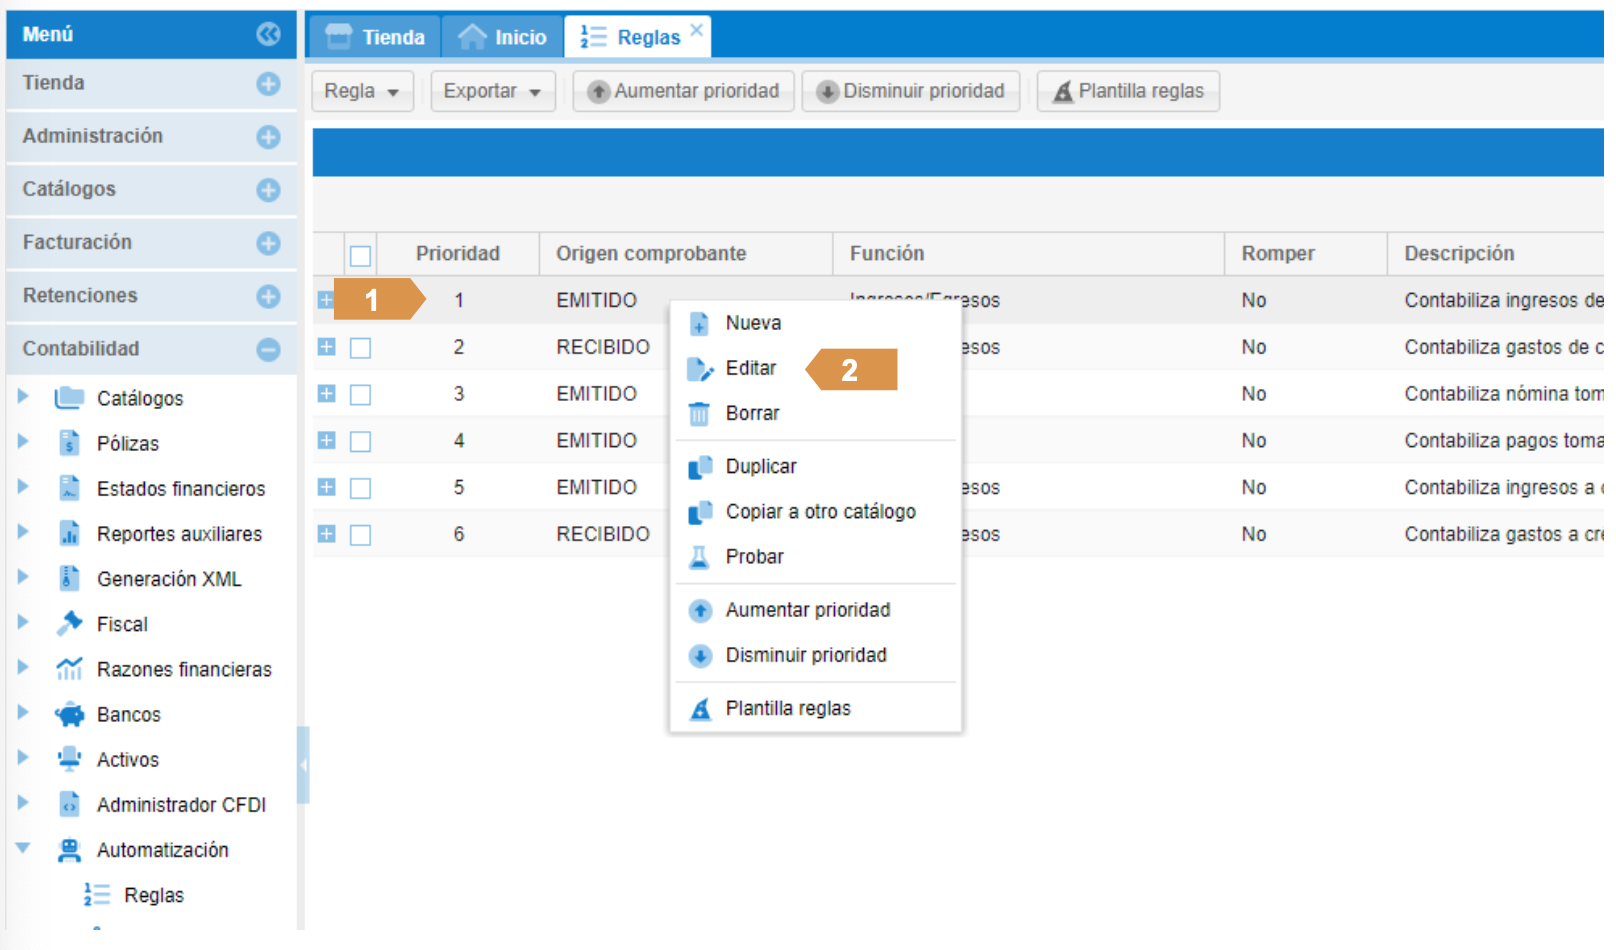Expand the Pólizas tree node arrow
The height and width of the screenshot is (950, 1616).
pos(23,442)
